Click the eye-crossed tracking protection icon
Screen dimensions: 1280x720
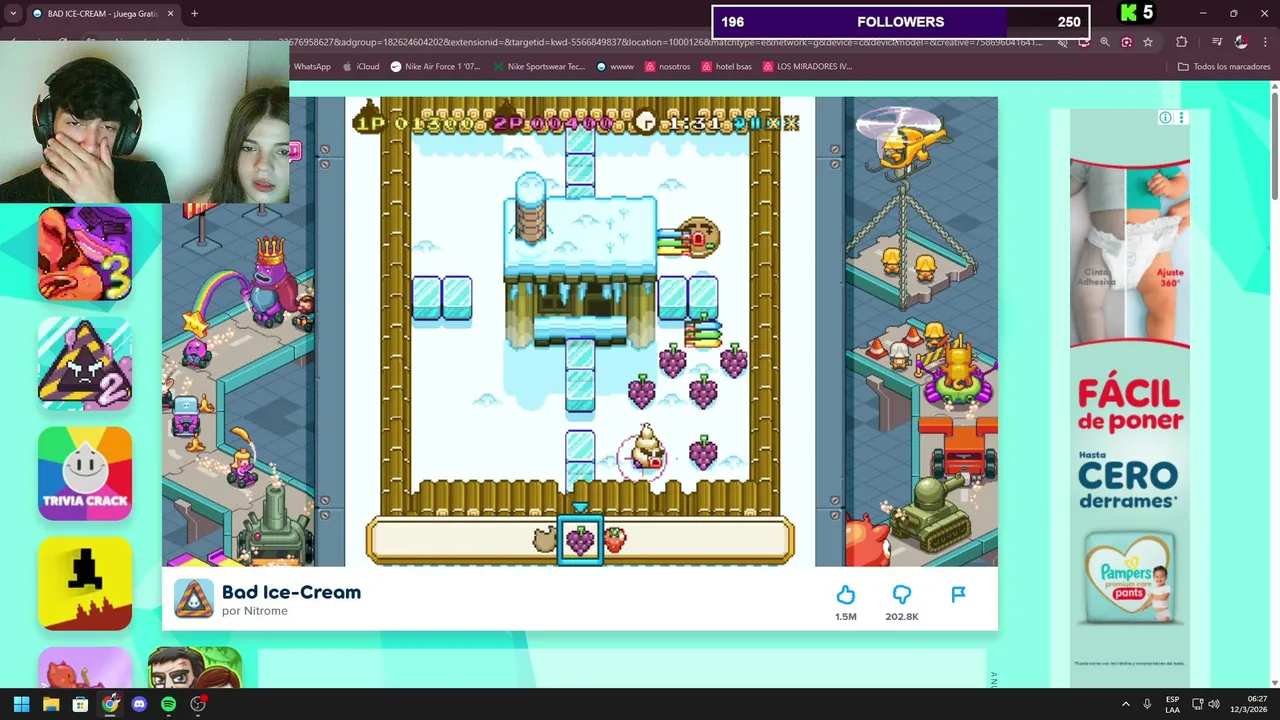1062,42
